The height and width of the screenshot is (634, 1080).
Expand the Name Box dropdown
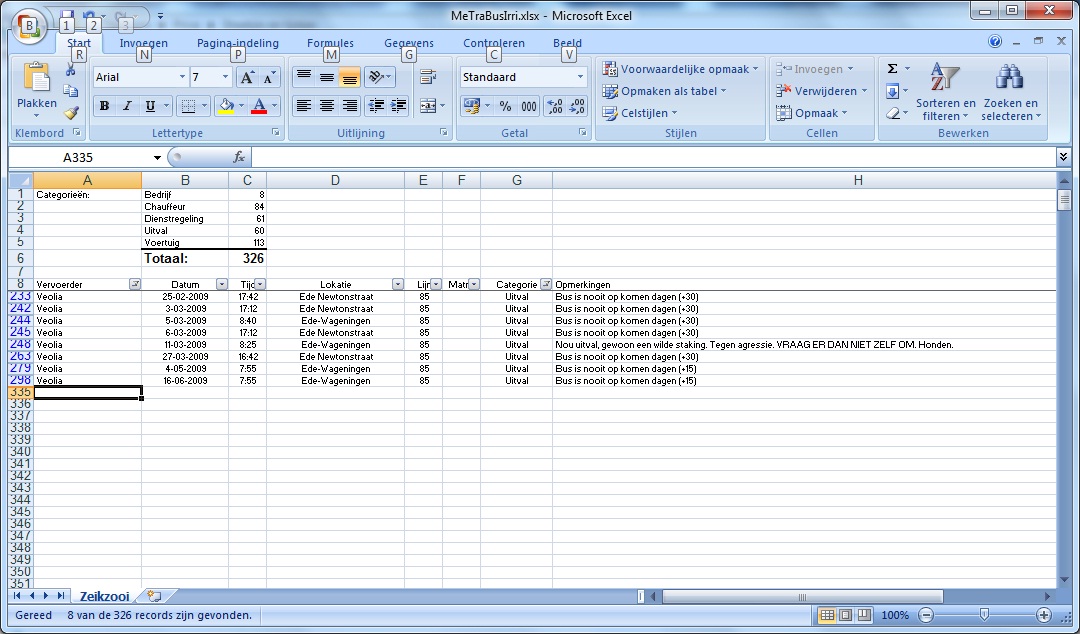157,158
